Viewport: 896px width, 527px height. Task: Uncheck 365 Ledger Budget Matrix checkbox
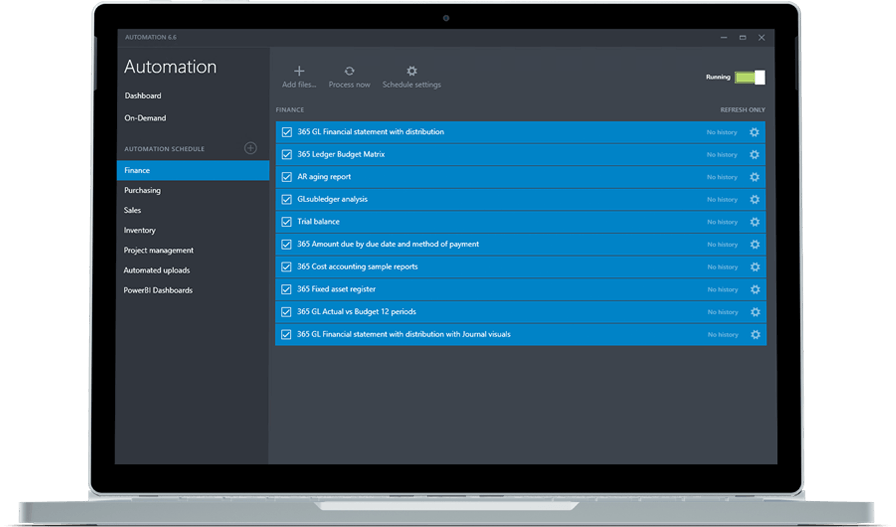287,154
